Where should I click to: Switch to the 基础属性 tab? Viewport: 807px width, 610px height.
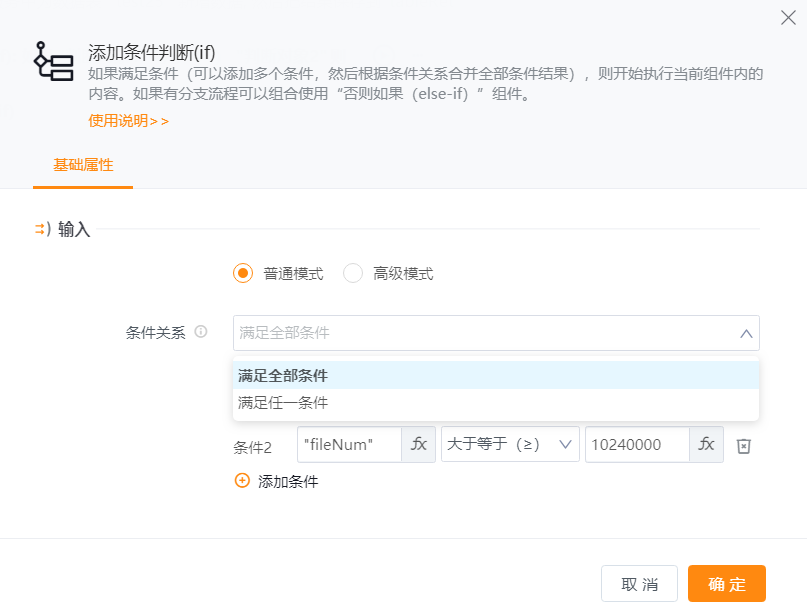click(x=83, y=165)
